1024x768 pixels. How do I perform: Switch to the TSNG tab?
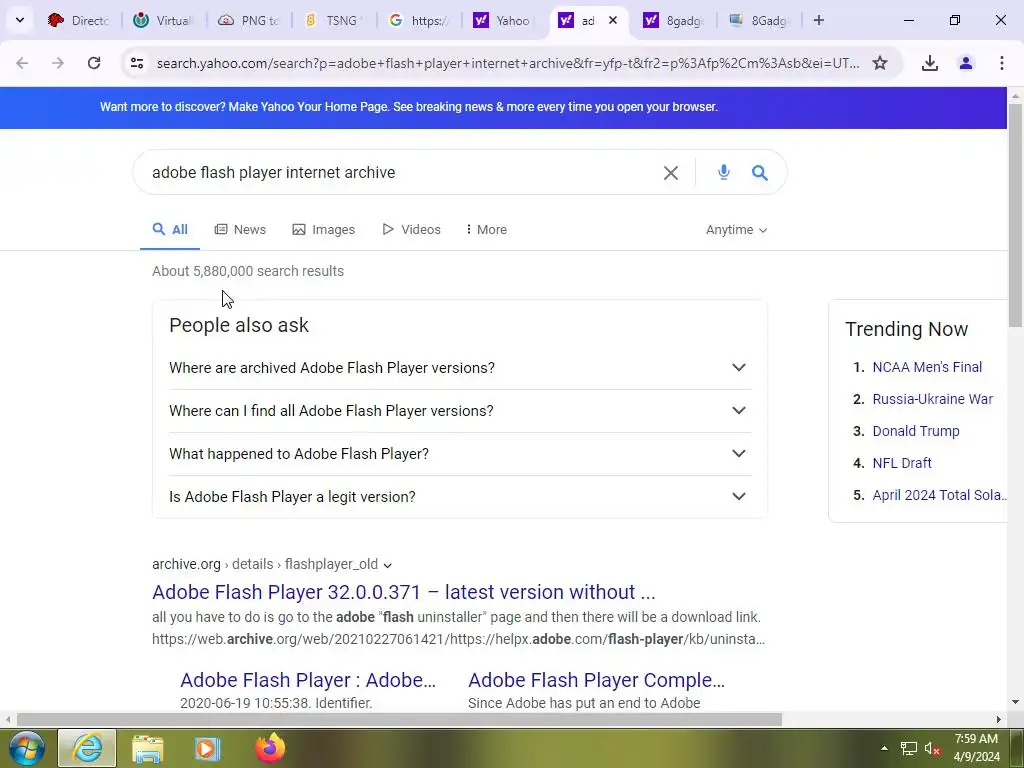tap(334, 20)
